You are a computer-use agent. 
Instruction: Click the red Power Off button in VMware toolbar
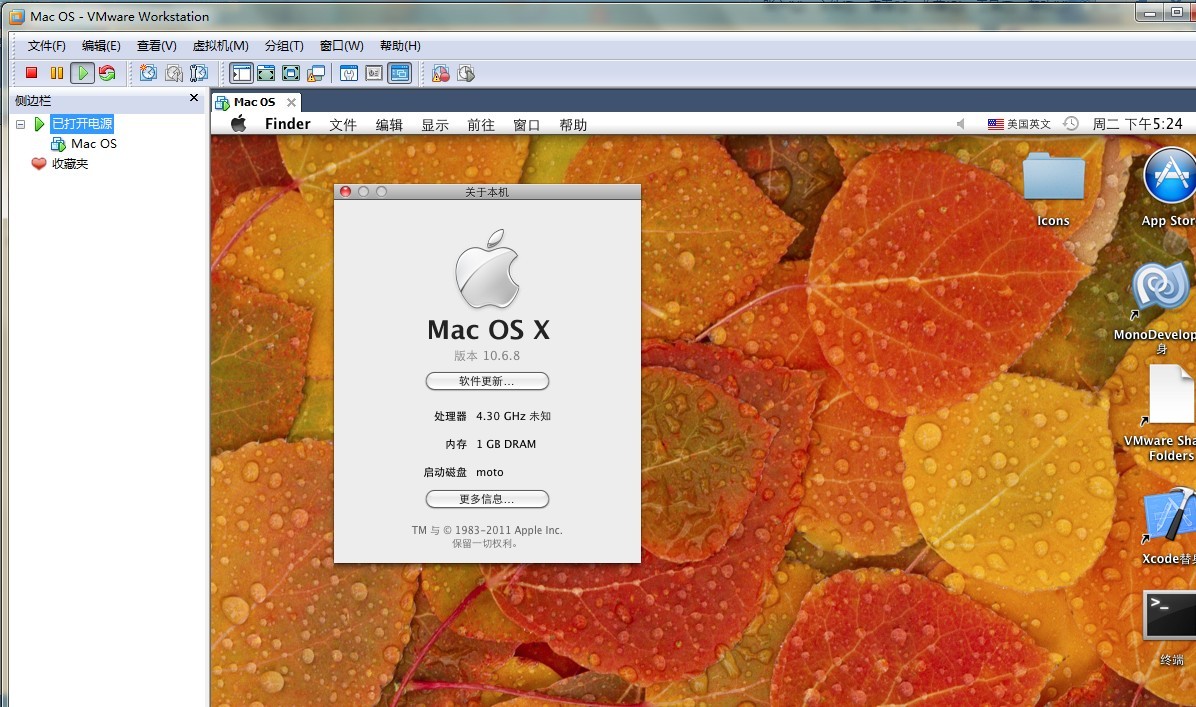(x=31, y=73)
